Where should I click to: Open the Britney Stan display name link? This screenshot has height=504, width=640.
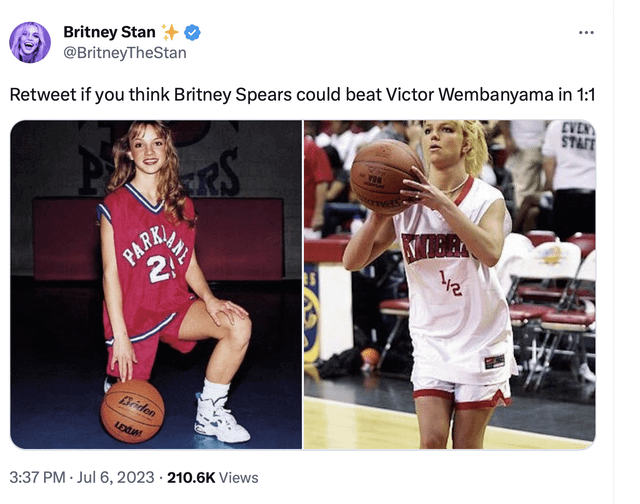(109, 33)
